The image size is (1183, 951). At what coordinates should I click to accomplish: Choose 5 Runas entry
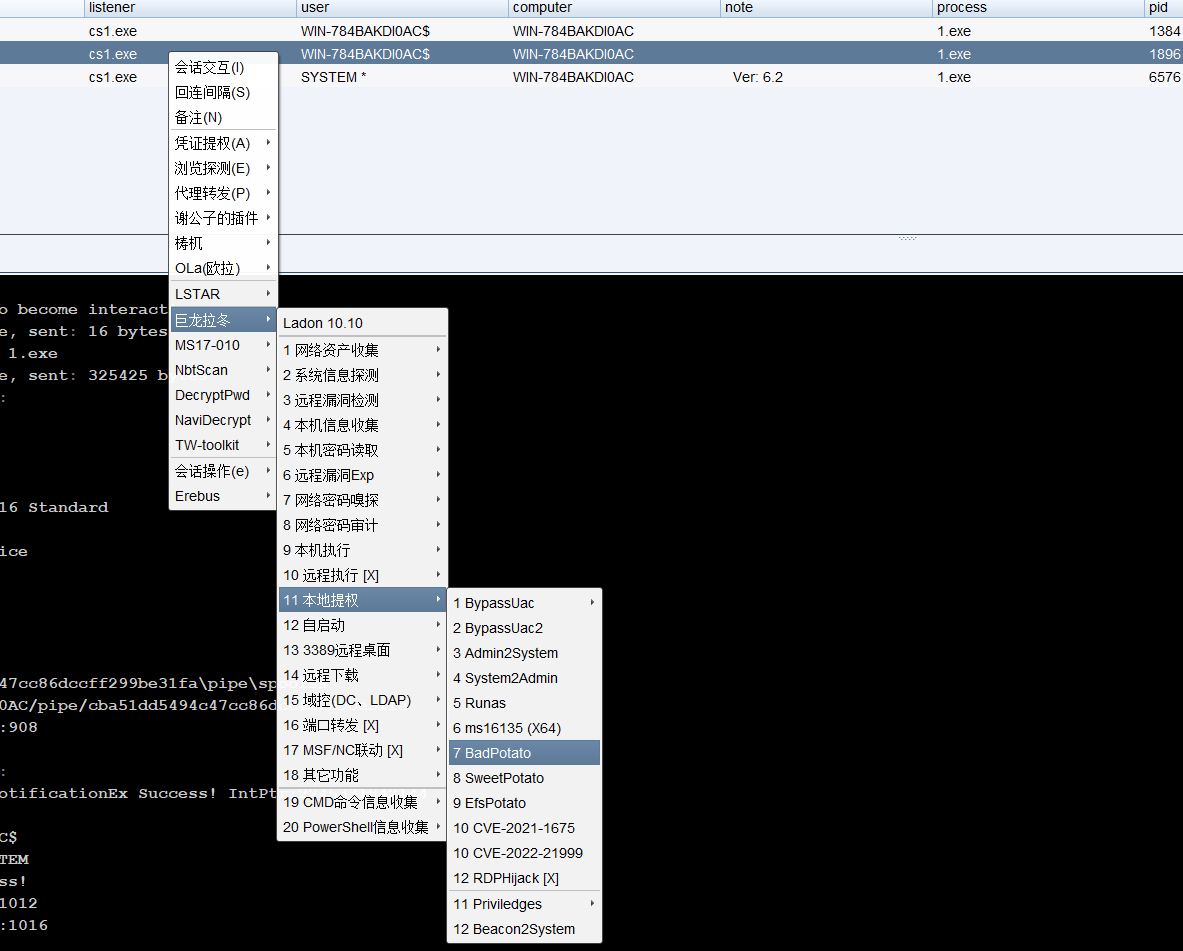(524, 703)
